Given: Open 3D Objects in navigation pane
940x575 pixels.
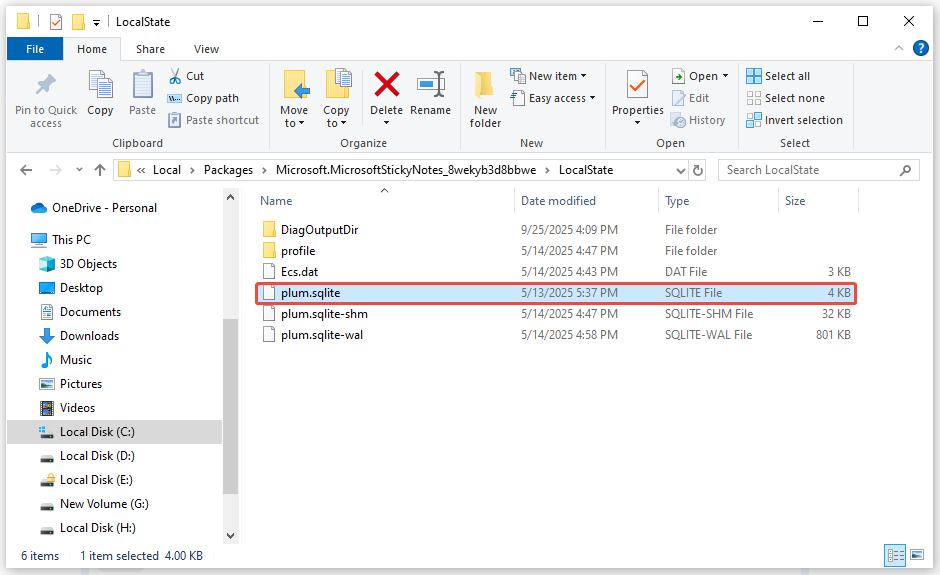Looking at the screenshot, I should click(88, 264).
